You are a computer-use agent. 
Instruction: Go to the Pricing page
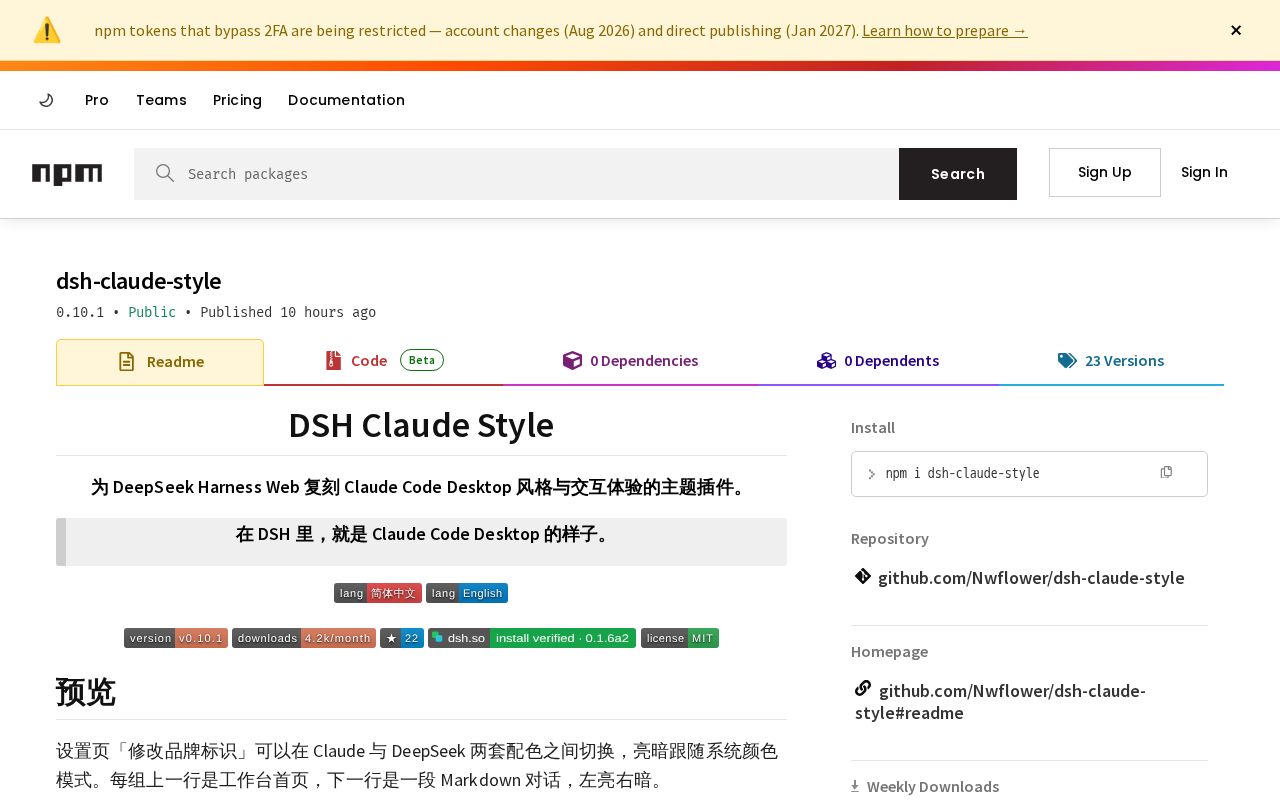tap(237, 100)
